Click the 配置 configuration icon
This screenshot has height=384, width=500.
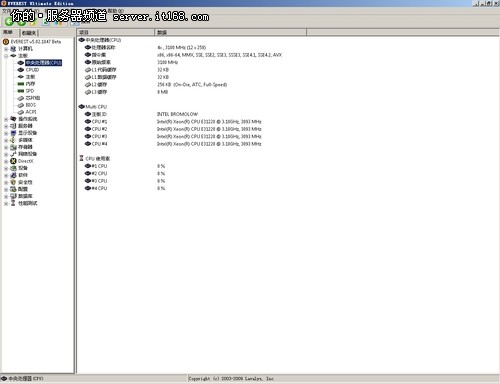pos(13,189)
